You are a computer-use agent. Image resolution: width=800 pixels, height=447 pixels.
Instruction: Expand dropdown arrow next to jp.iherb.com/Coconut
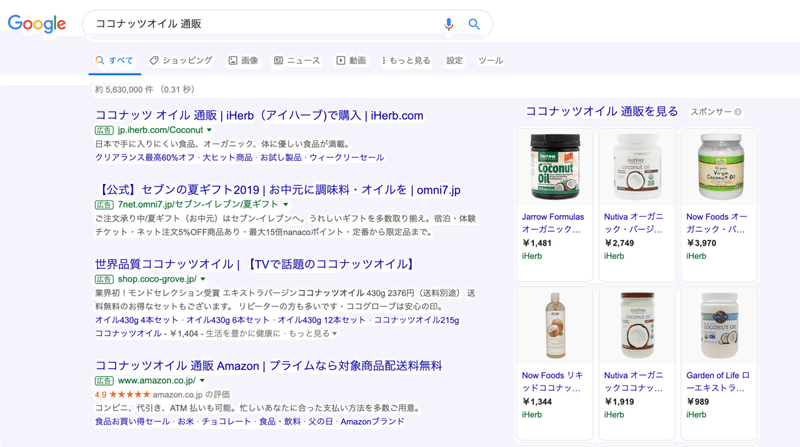pos(209,130)
